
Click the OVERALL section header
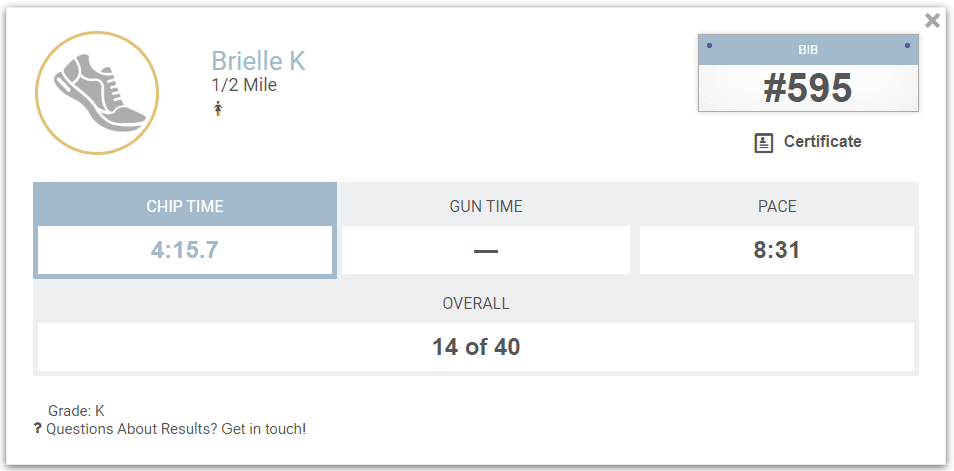point(476,304)
